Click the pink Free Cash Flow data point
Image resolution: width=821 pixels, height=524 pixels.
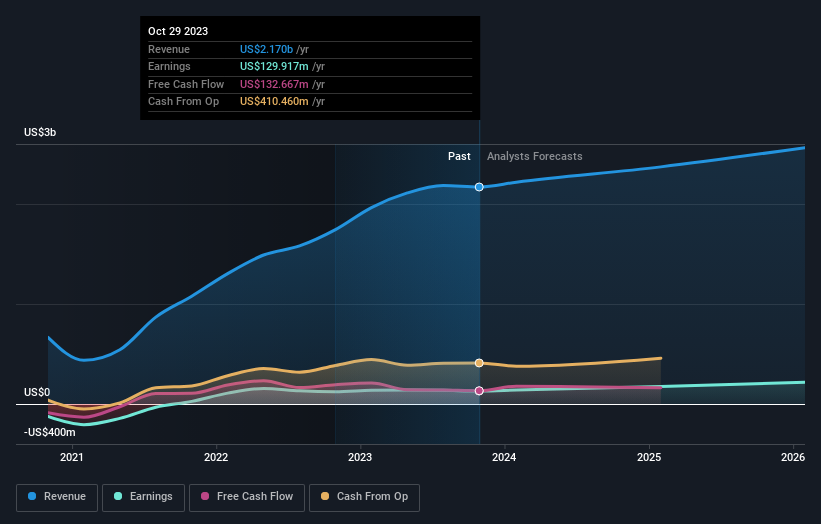(x=479, y=391)
